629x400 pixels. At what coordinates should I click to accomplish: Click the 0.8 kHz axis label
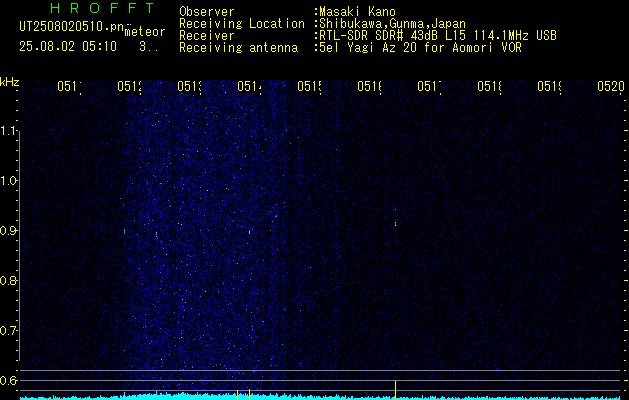tap(9, 280)
